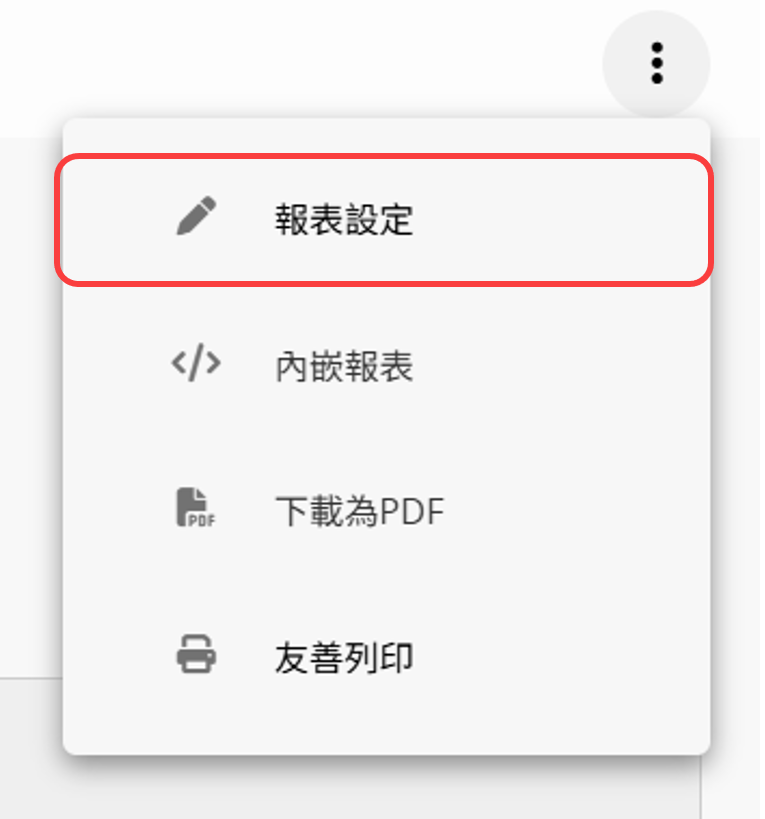Select the 內嵌報表 menu entry
The height and width of the screenshot is (819, 765).
[x=386, y=366]
